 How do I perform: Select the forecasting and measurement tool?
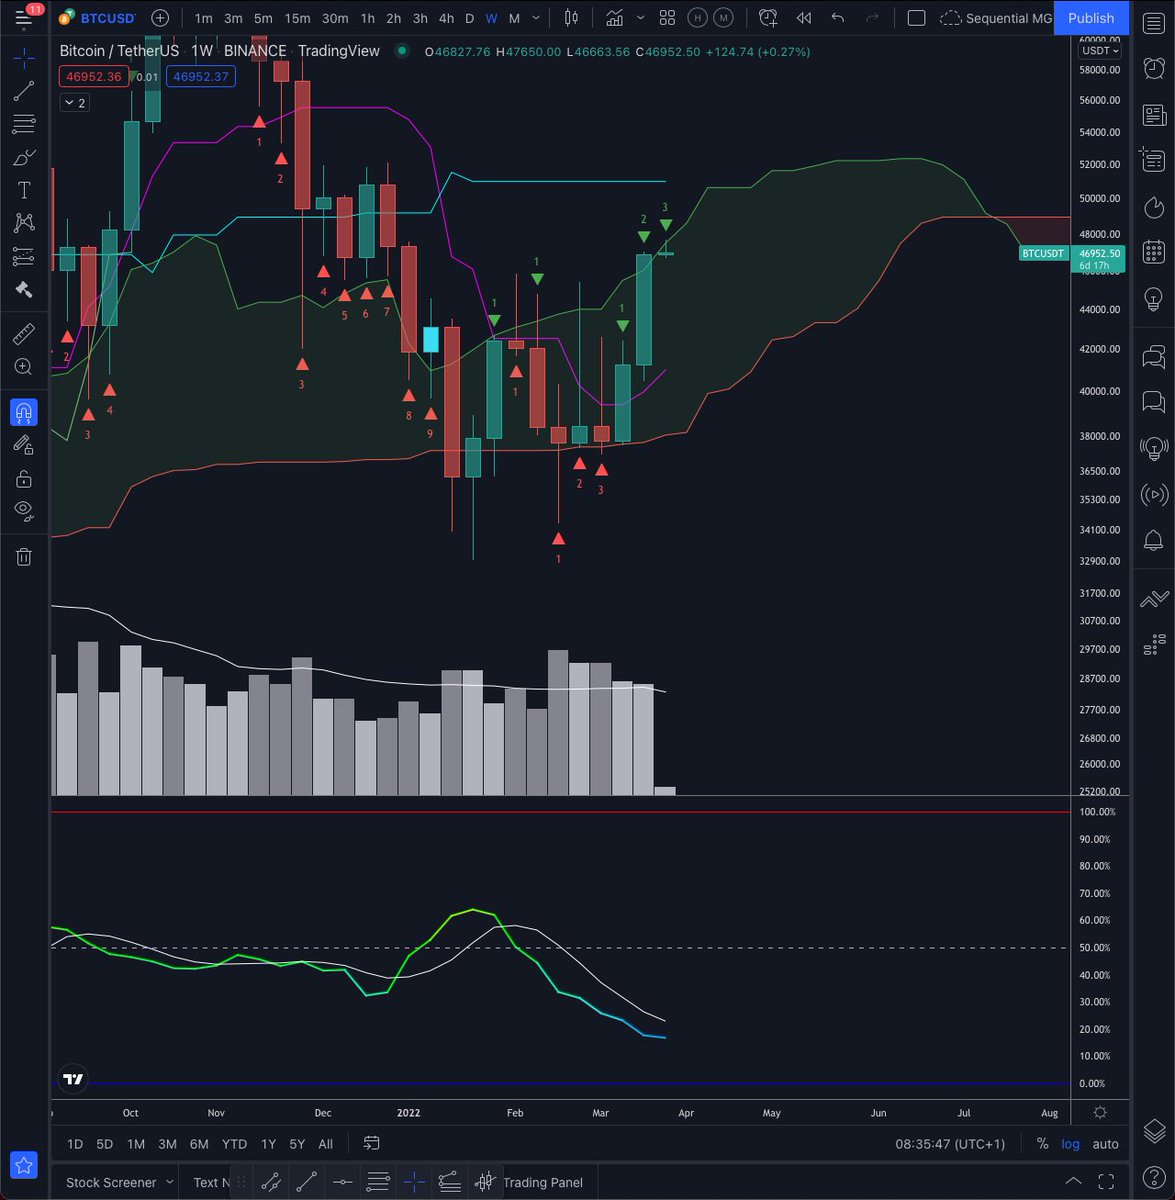tap(24, 257)
